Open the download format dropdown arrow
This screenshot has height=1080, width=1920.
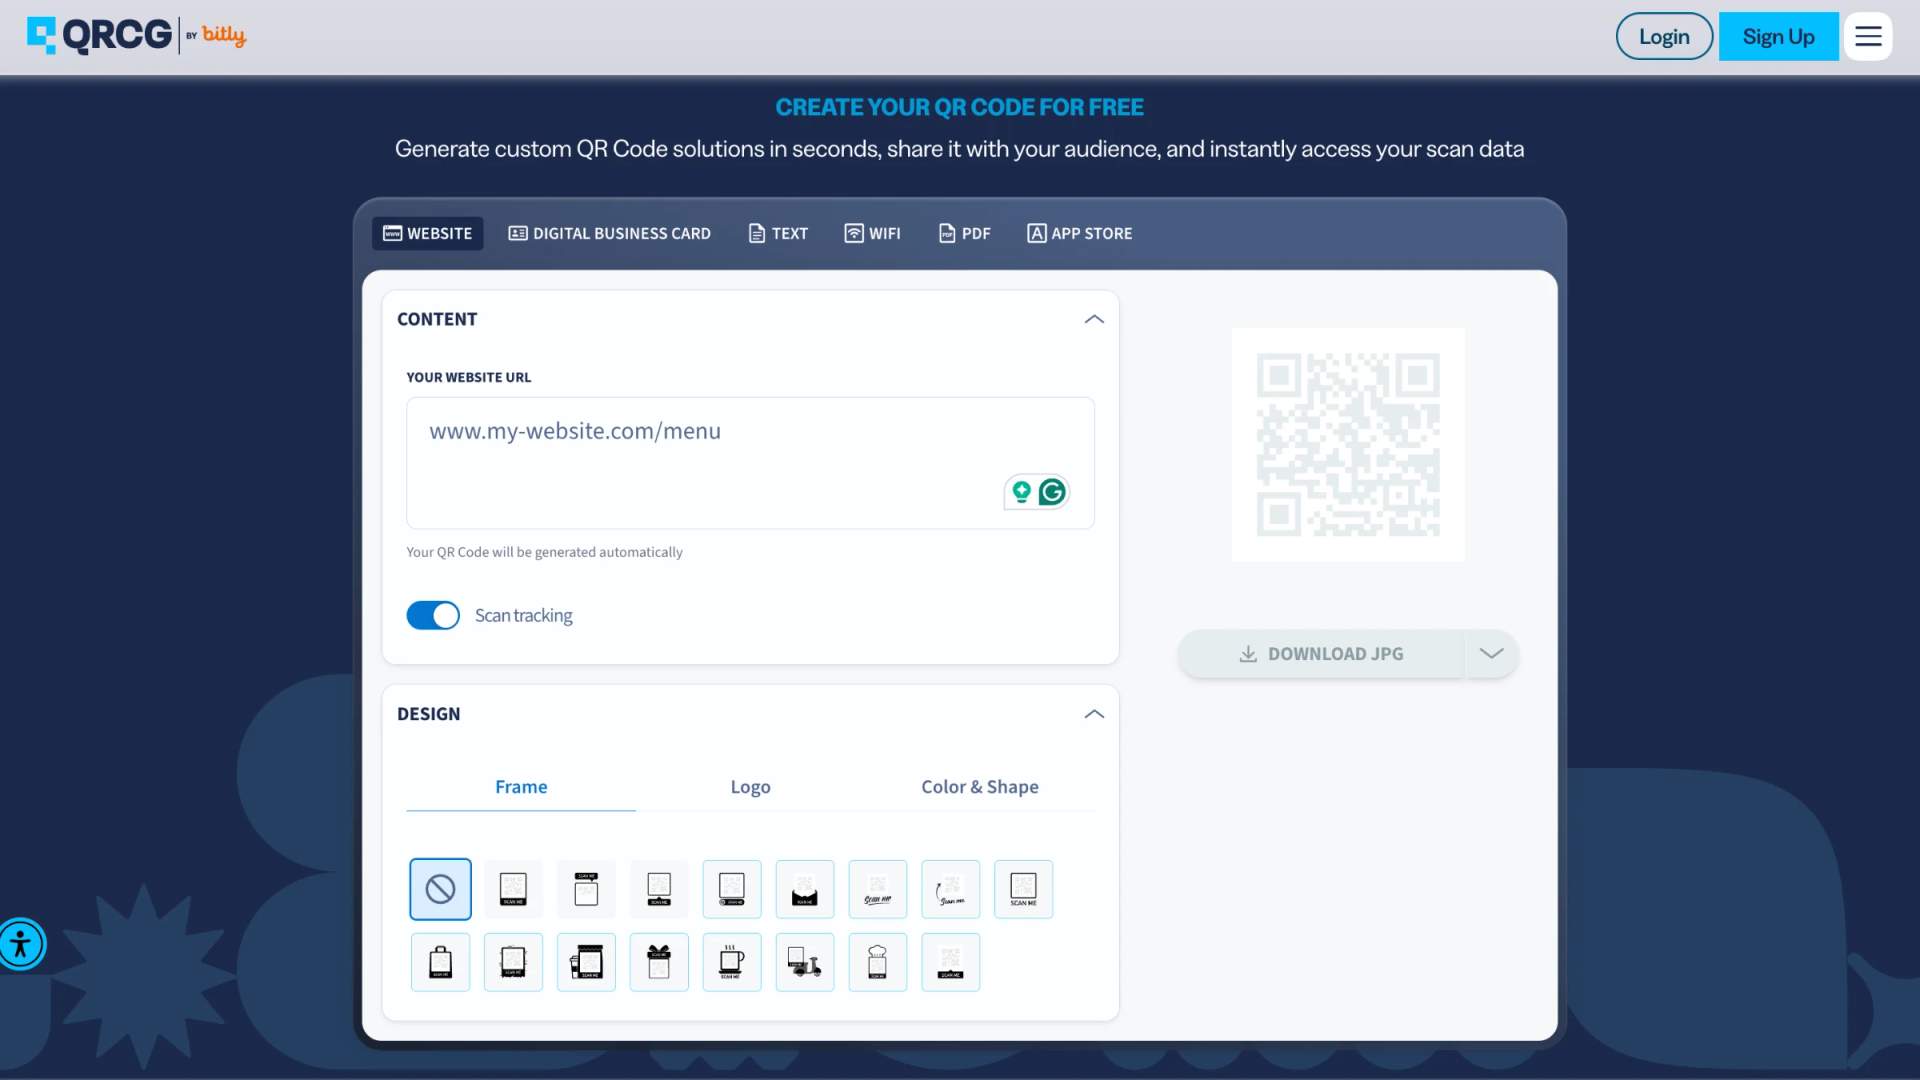point(1491,654)
